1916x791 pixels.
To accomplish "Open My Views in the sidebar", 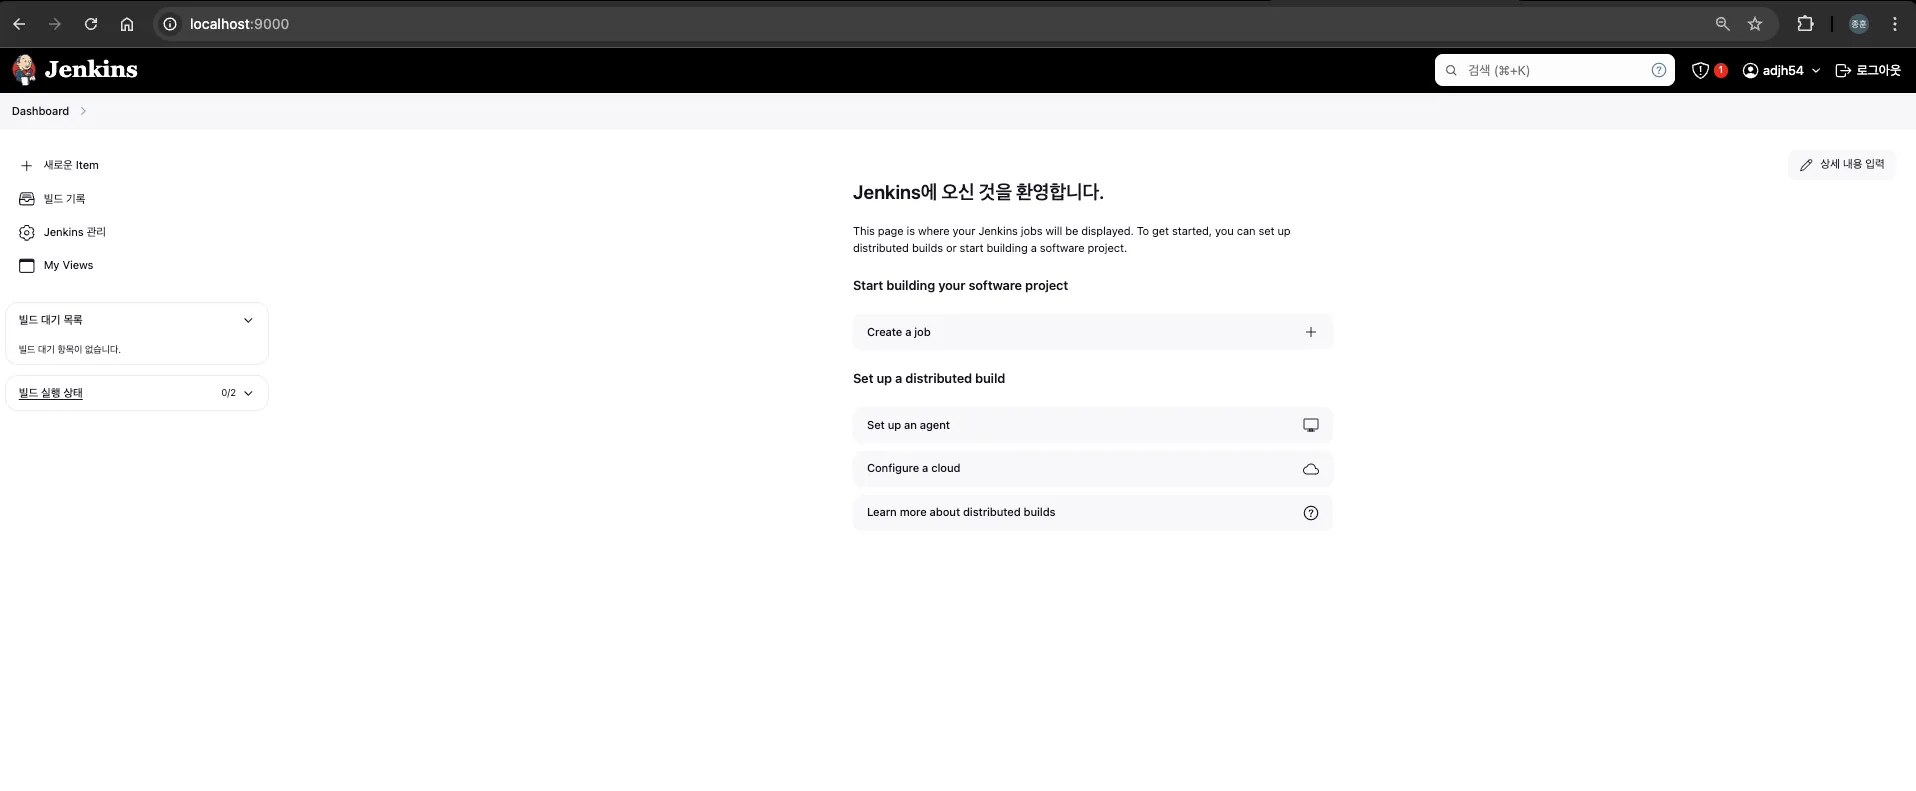I will pyautogui.click(x=57, y=265).
